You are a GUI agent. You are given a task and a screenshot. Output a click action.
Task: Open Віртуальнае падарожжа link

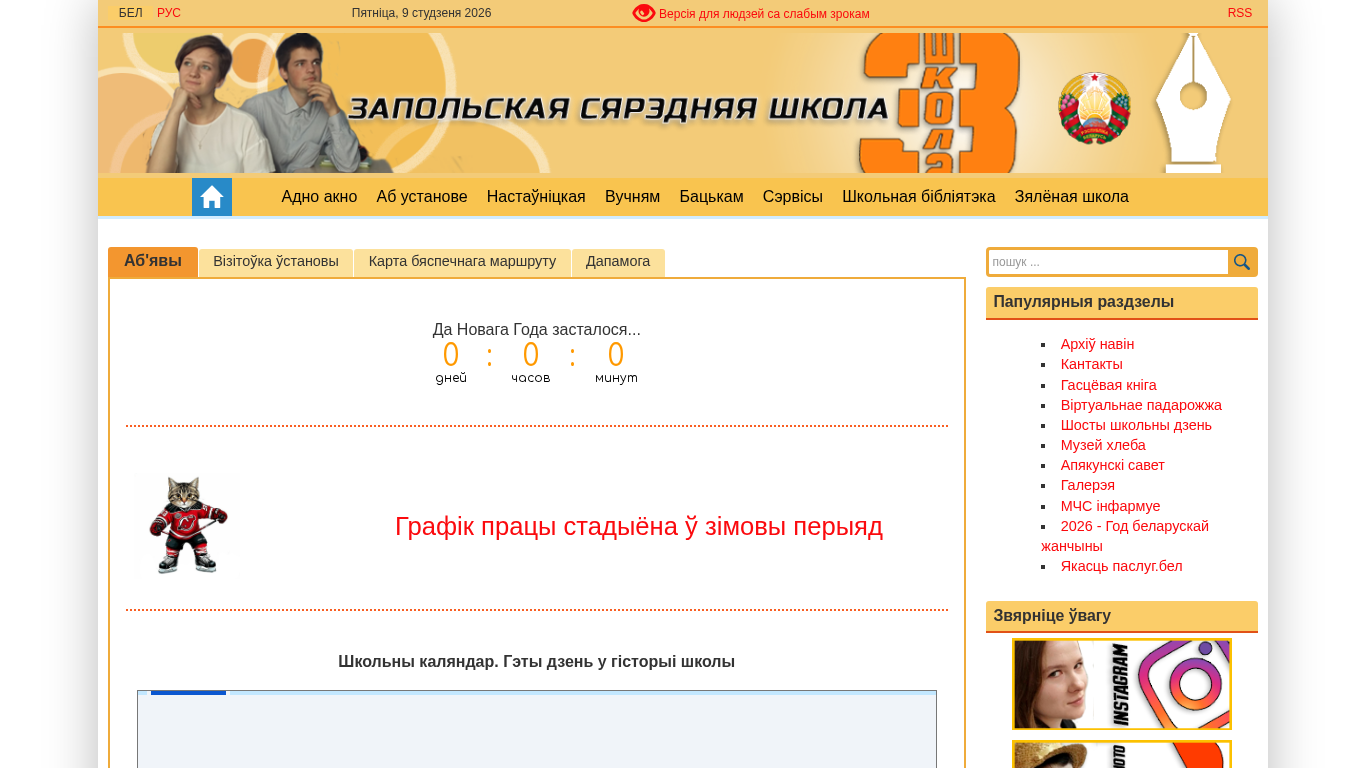coord(1141,405)
